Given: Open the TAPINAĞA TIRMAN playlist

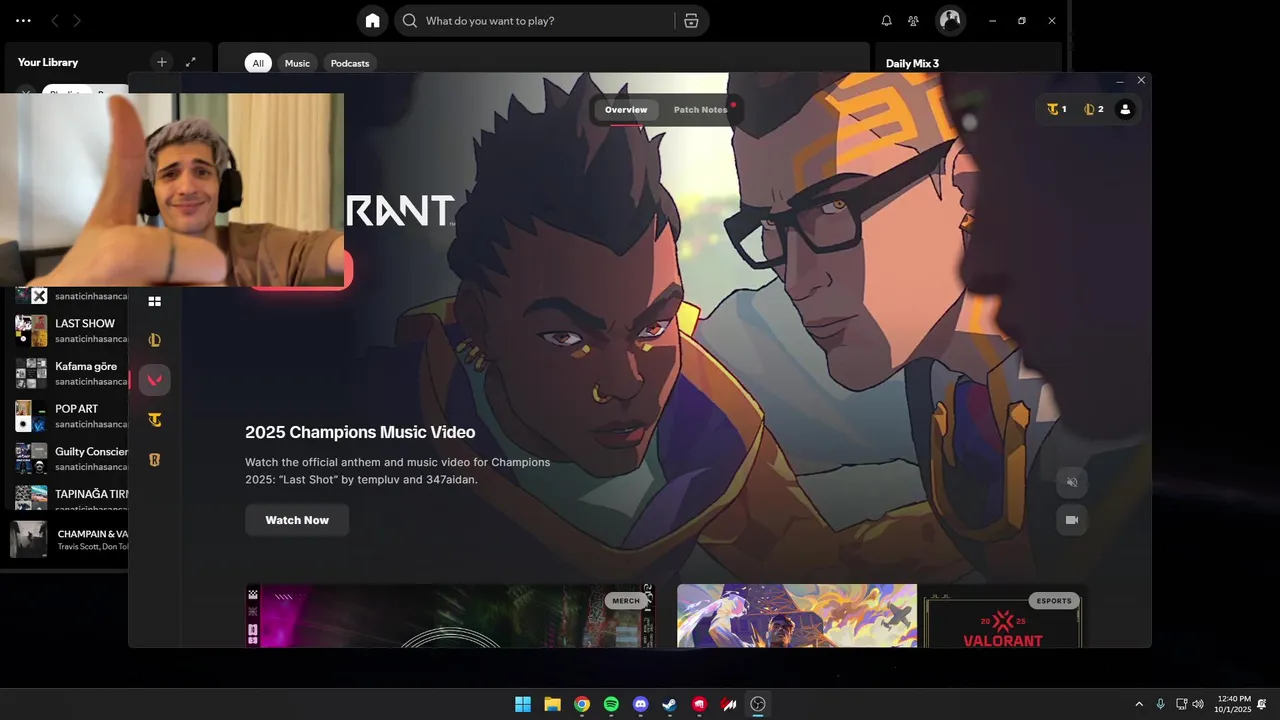Looking at the screenshot, I should [x=71, y=497].
